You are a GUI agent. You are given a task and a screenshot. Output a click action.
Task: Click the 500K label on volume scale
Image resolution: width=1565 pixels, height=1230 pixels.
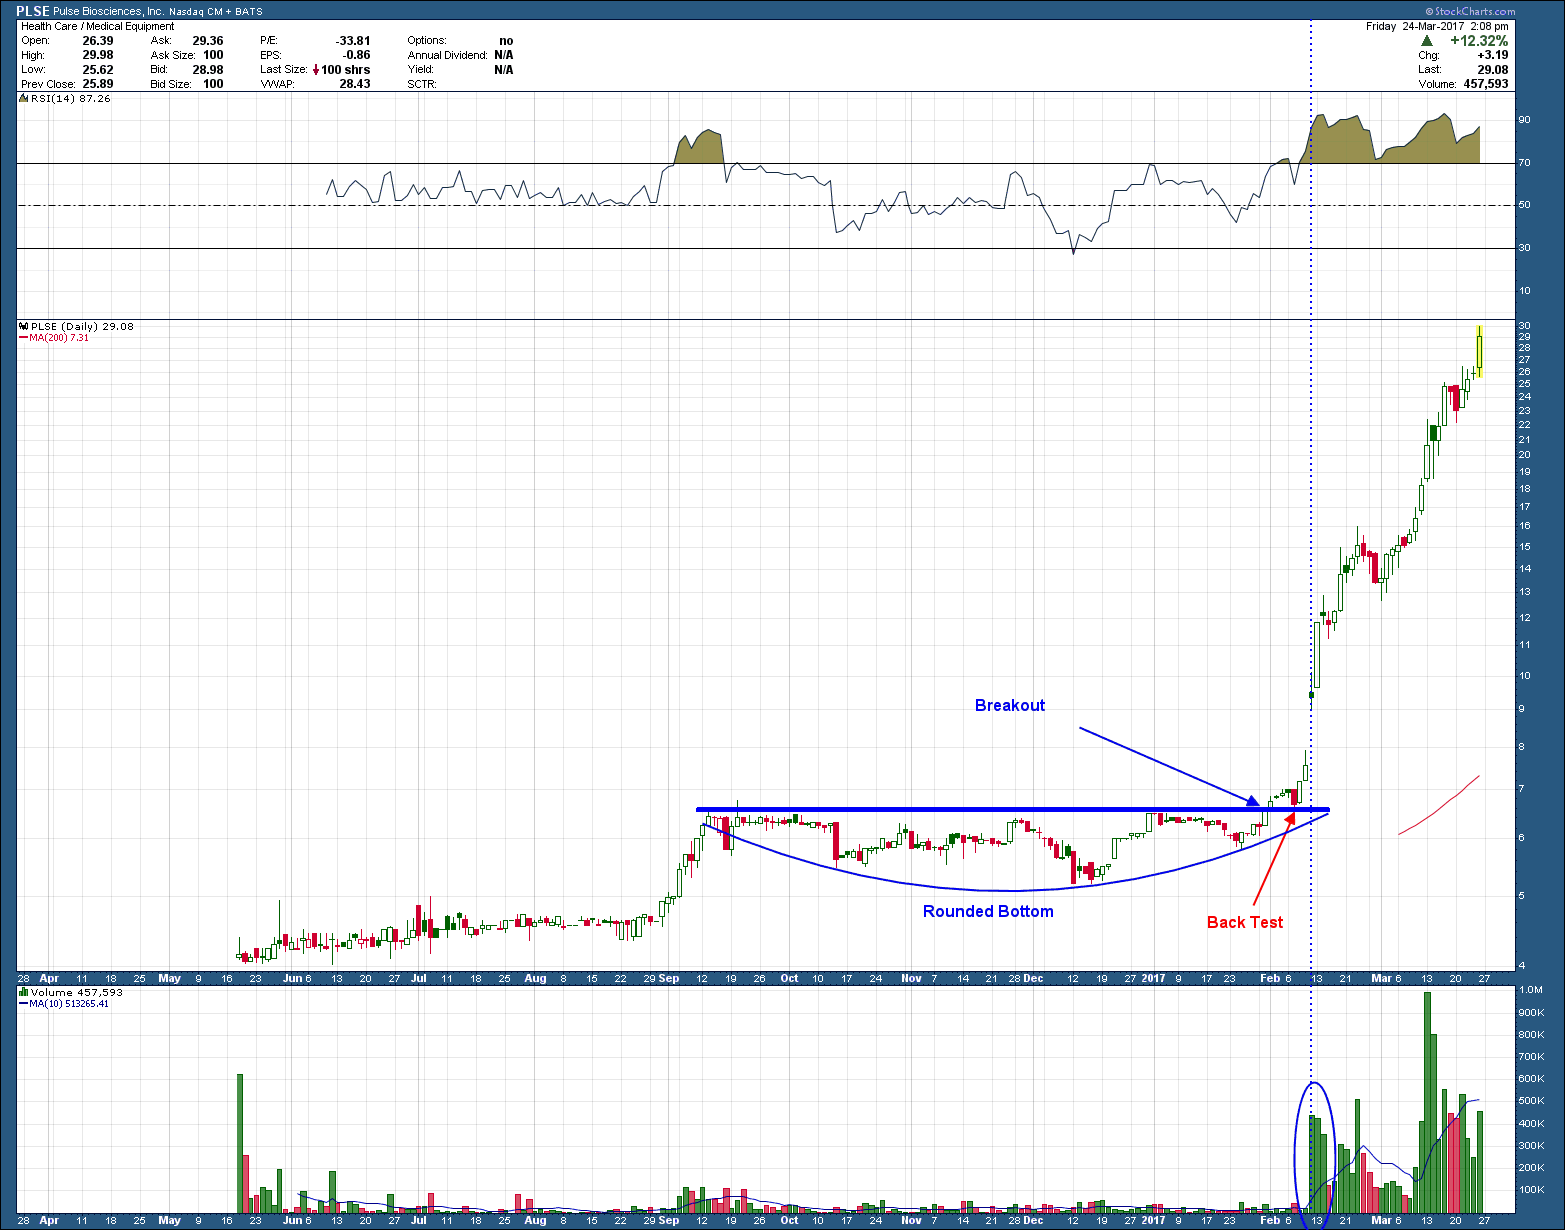point(1531,1101)
